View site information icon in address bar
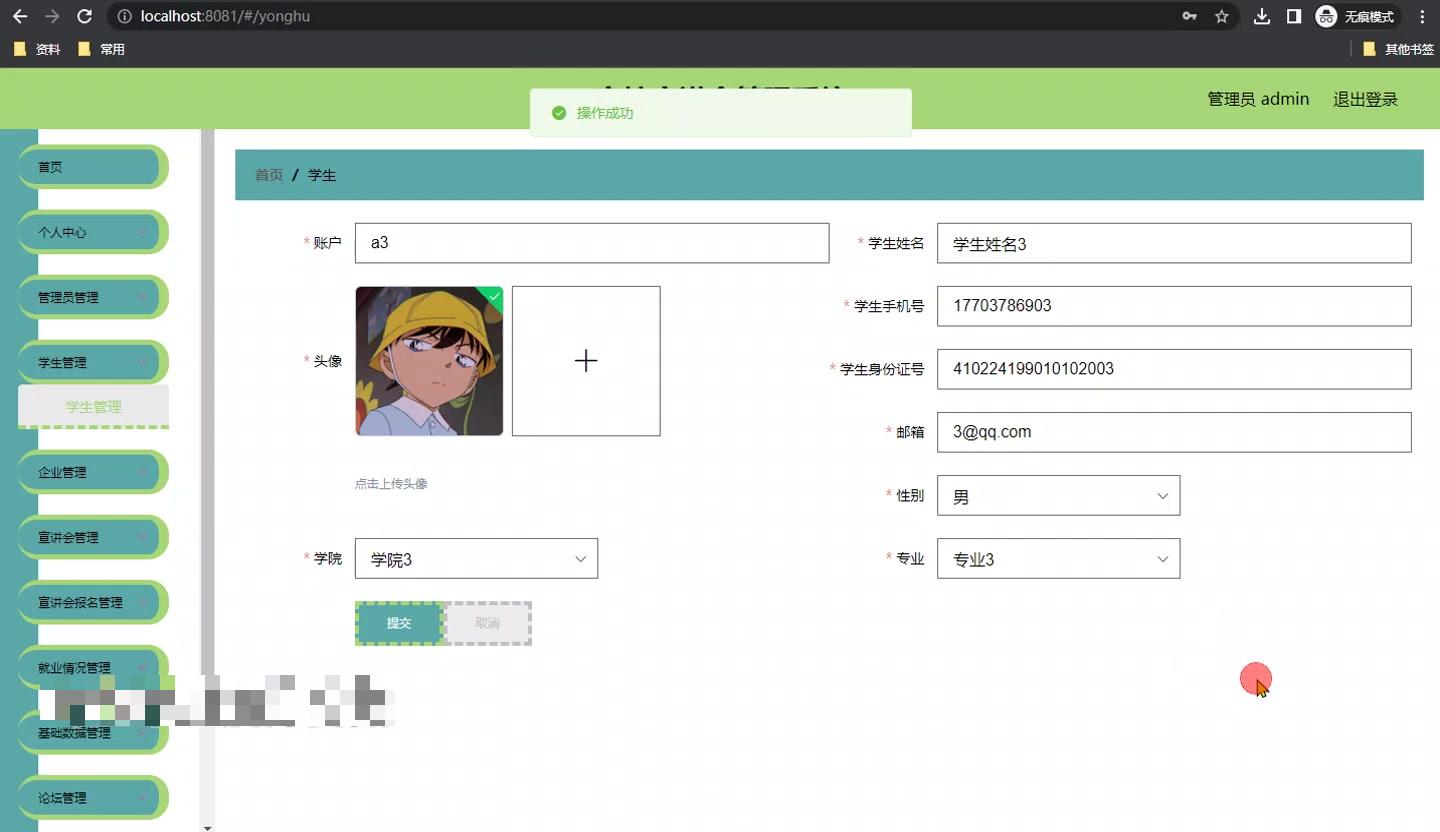 pos(124,16)
